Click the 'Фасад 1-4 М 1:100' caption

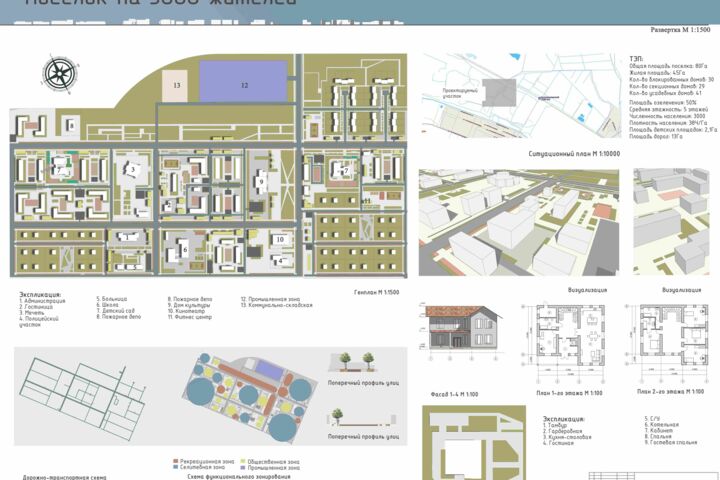pyautogui.click(x=454, y=394)
